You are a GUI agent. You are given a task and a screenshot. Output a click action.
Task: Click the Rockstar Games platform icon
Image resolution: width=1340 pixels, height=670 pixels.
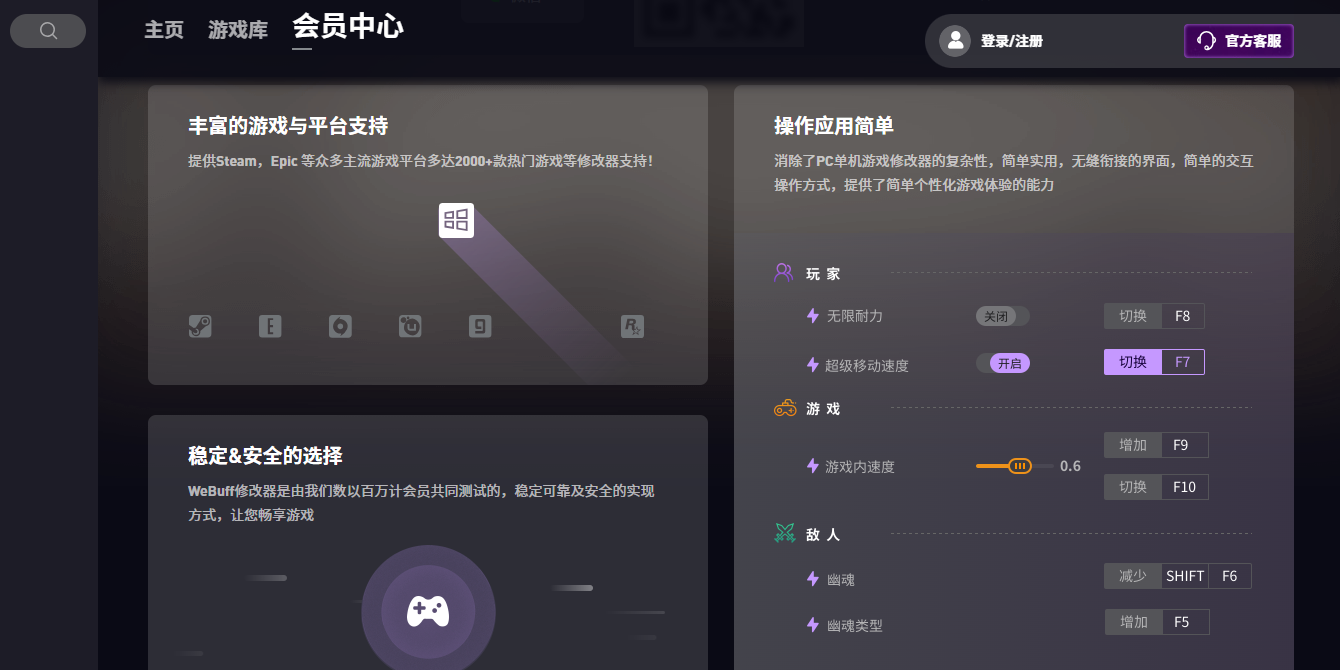tap(632, 326)
